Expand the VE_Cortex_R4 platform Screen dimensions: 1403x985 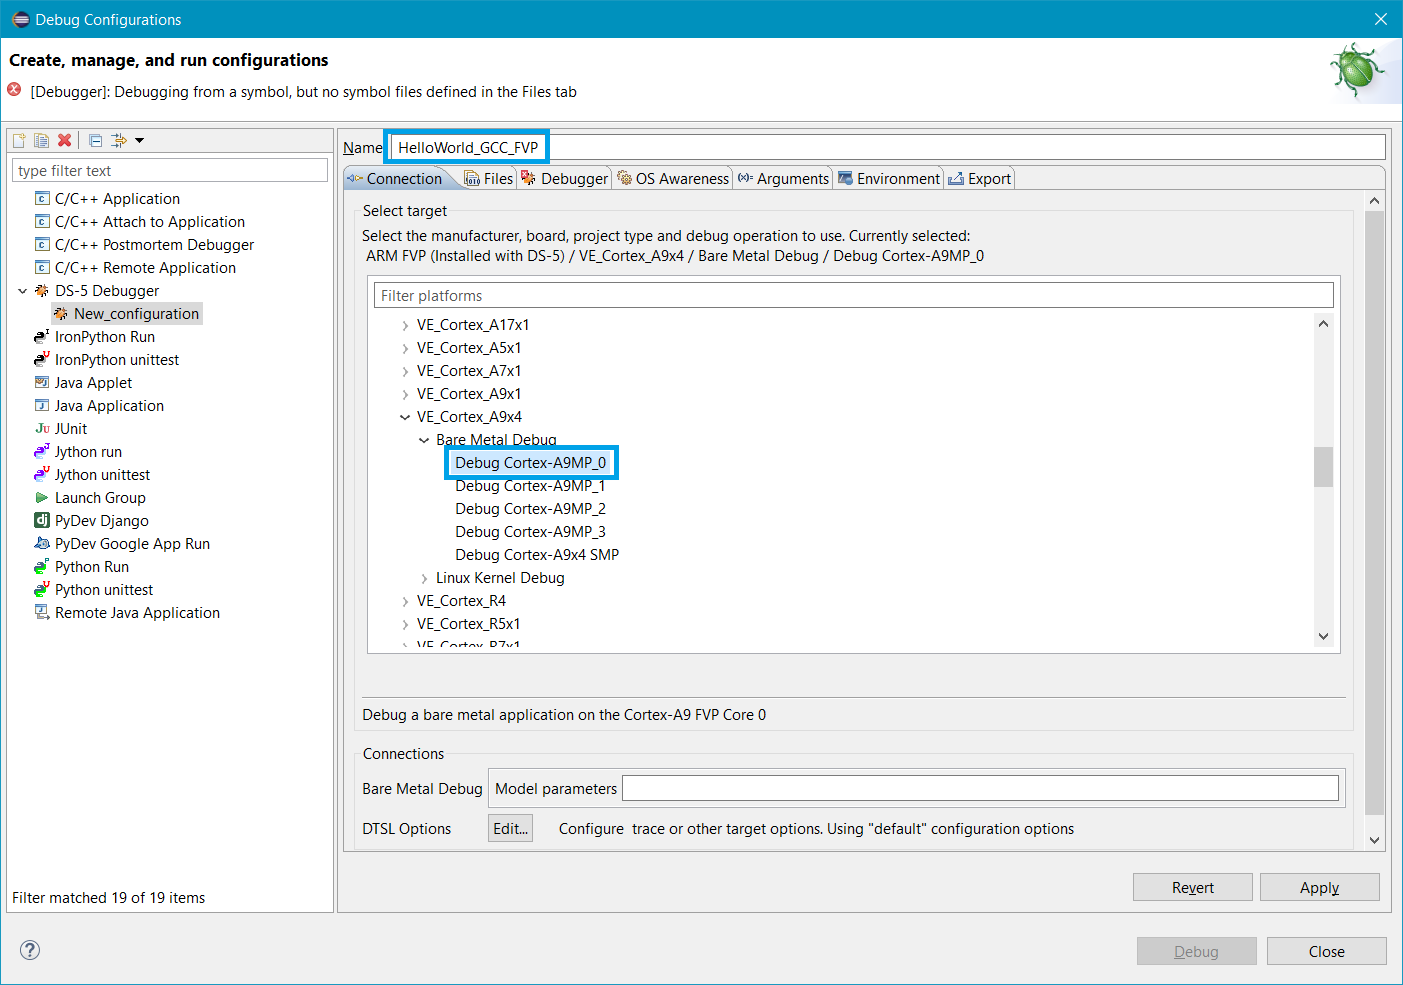pyautogui.click(x=405, y=601)
